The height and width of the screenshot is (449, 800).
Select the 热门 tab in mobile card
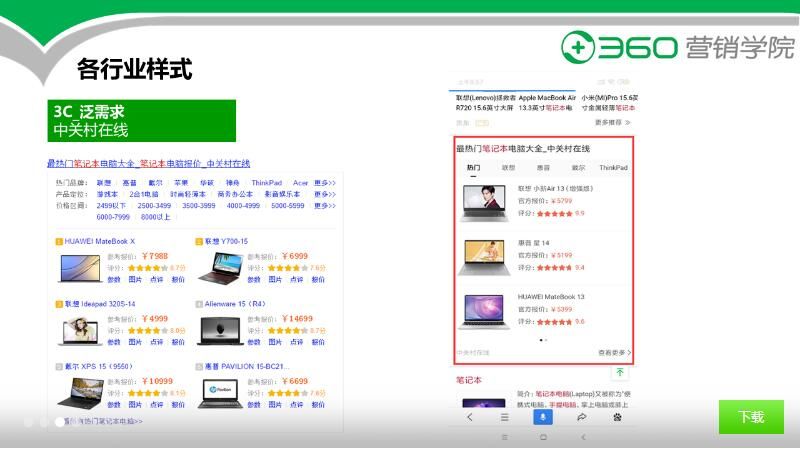473,168
